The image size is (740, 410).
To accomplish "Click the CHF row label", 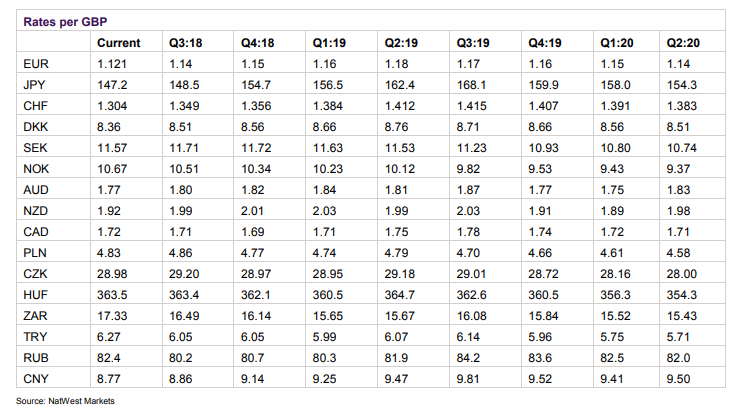I will (x=34, y=106).
